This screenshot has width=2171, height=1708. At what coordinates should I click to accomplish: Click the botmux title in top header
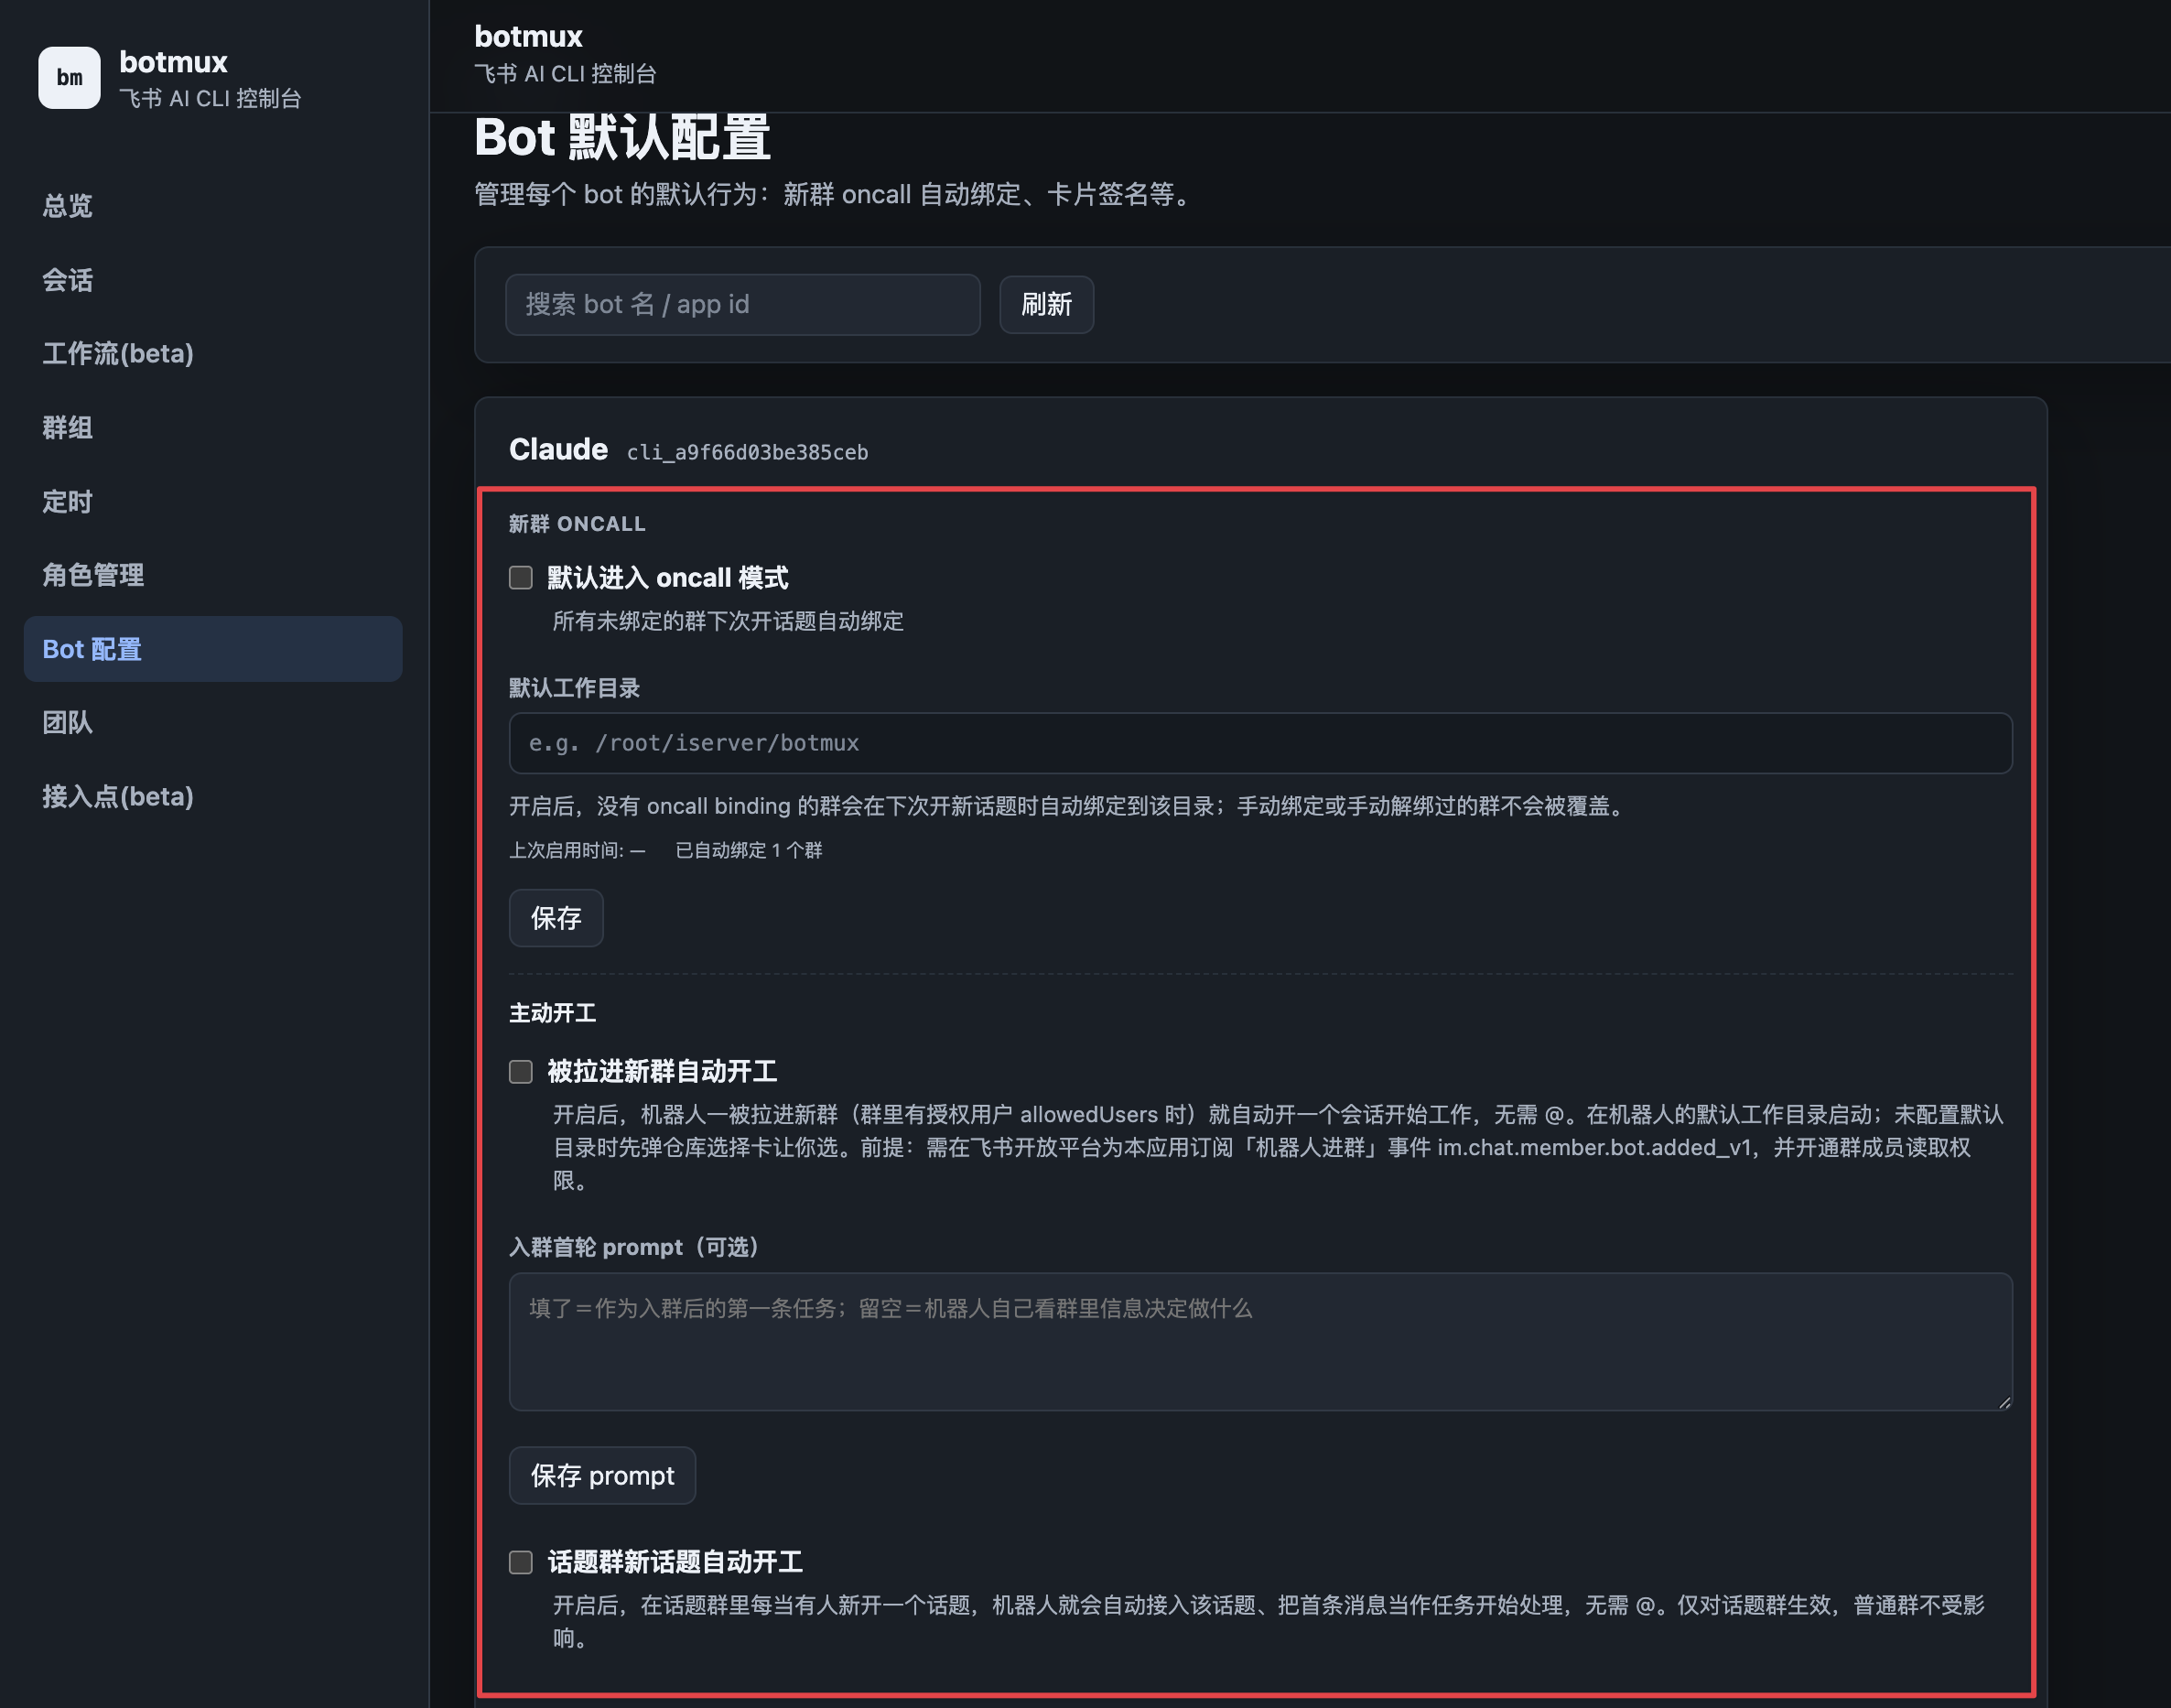coord(528,37)
